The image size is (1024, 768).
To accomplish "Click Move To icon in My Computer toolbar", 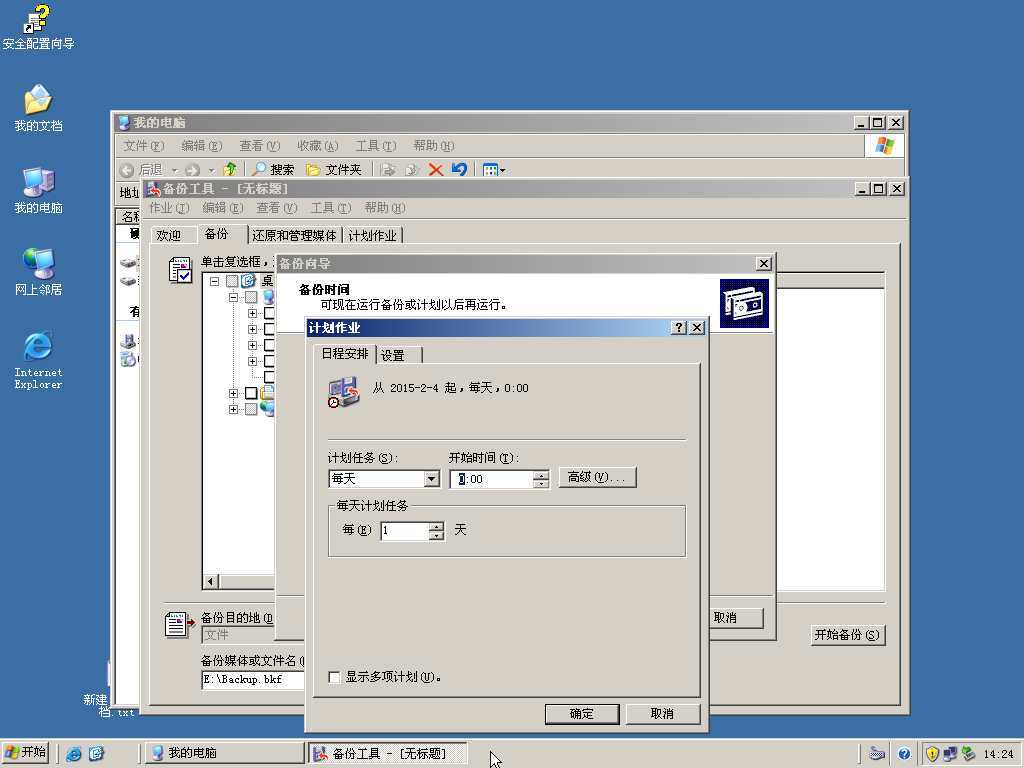I will point(388,170).
